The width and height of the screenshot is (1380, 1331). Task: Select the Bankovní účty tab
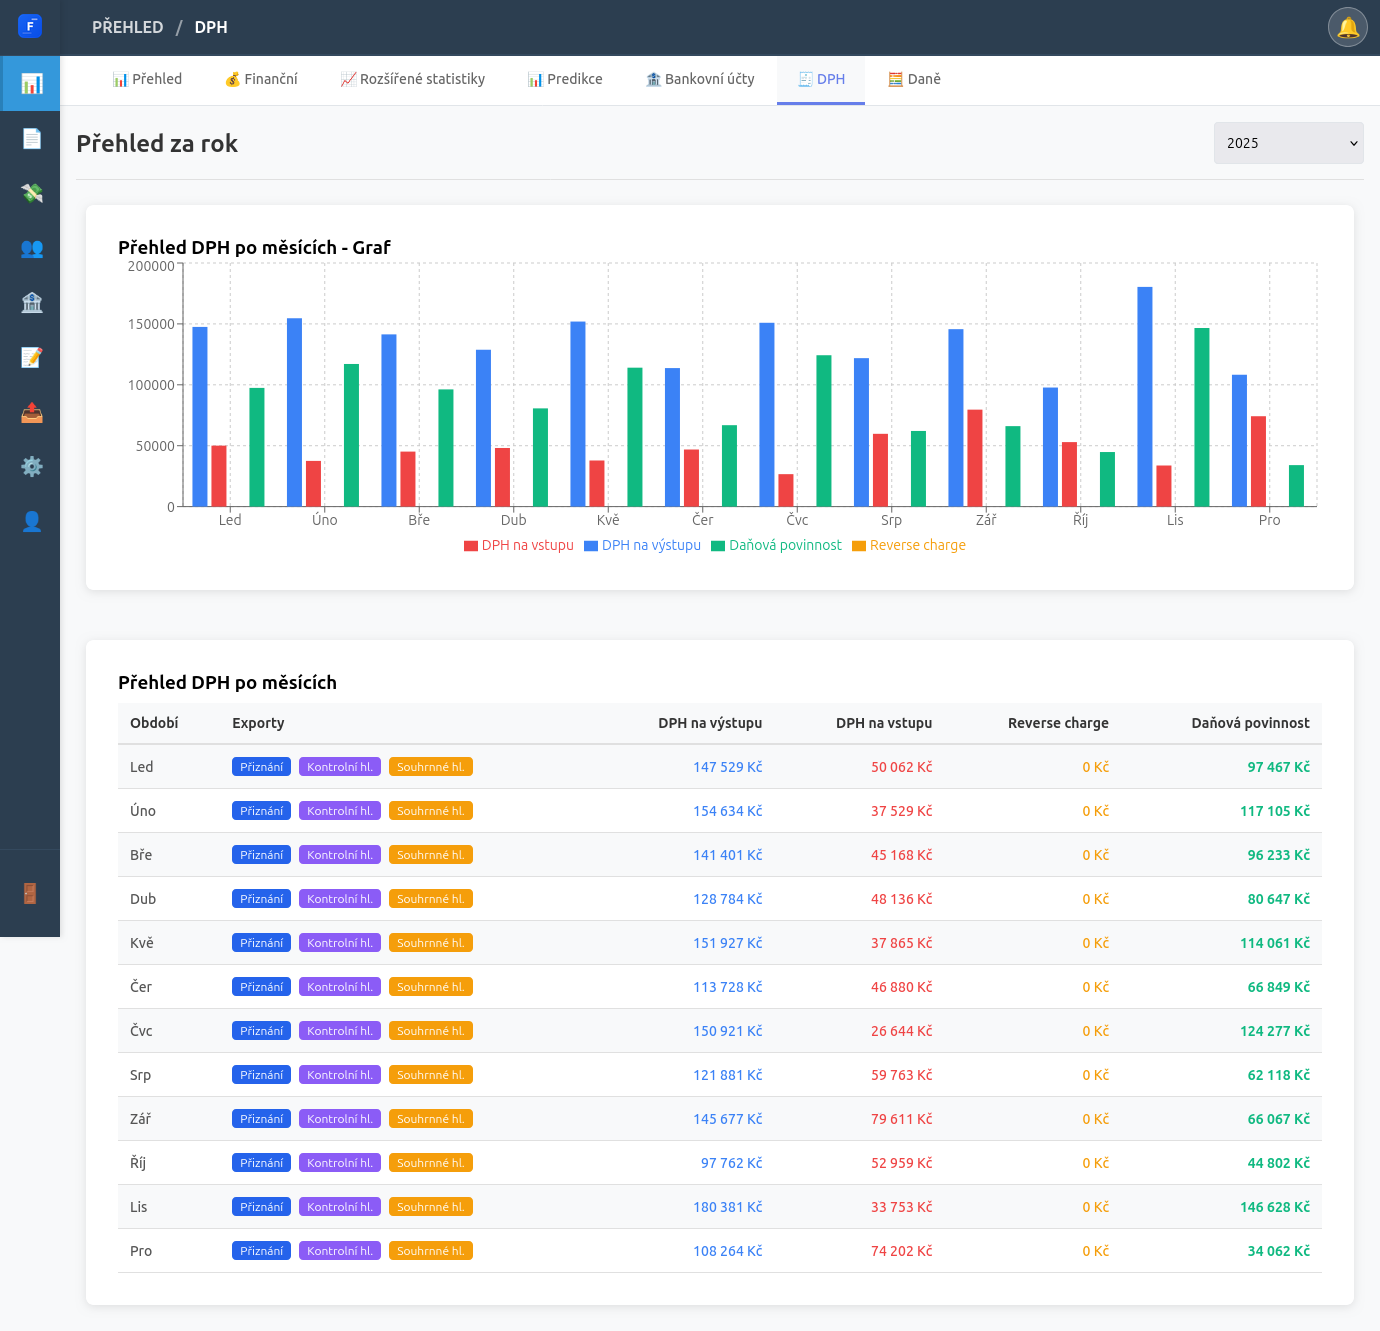point(700,79)
